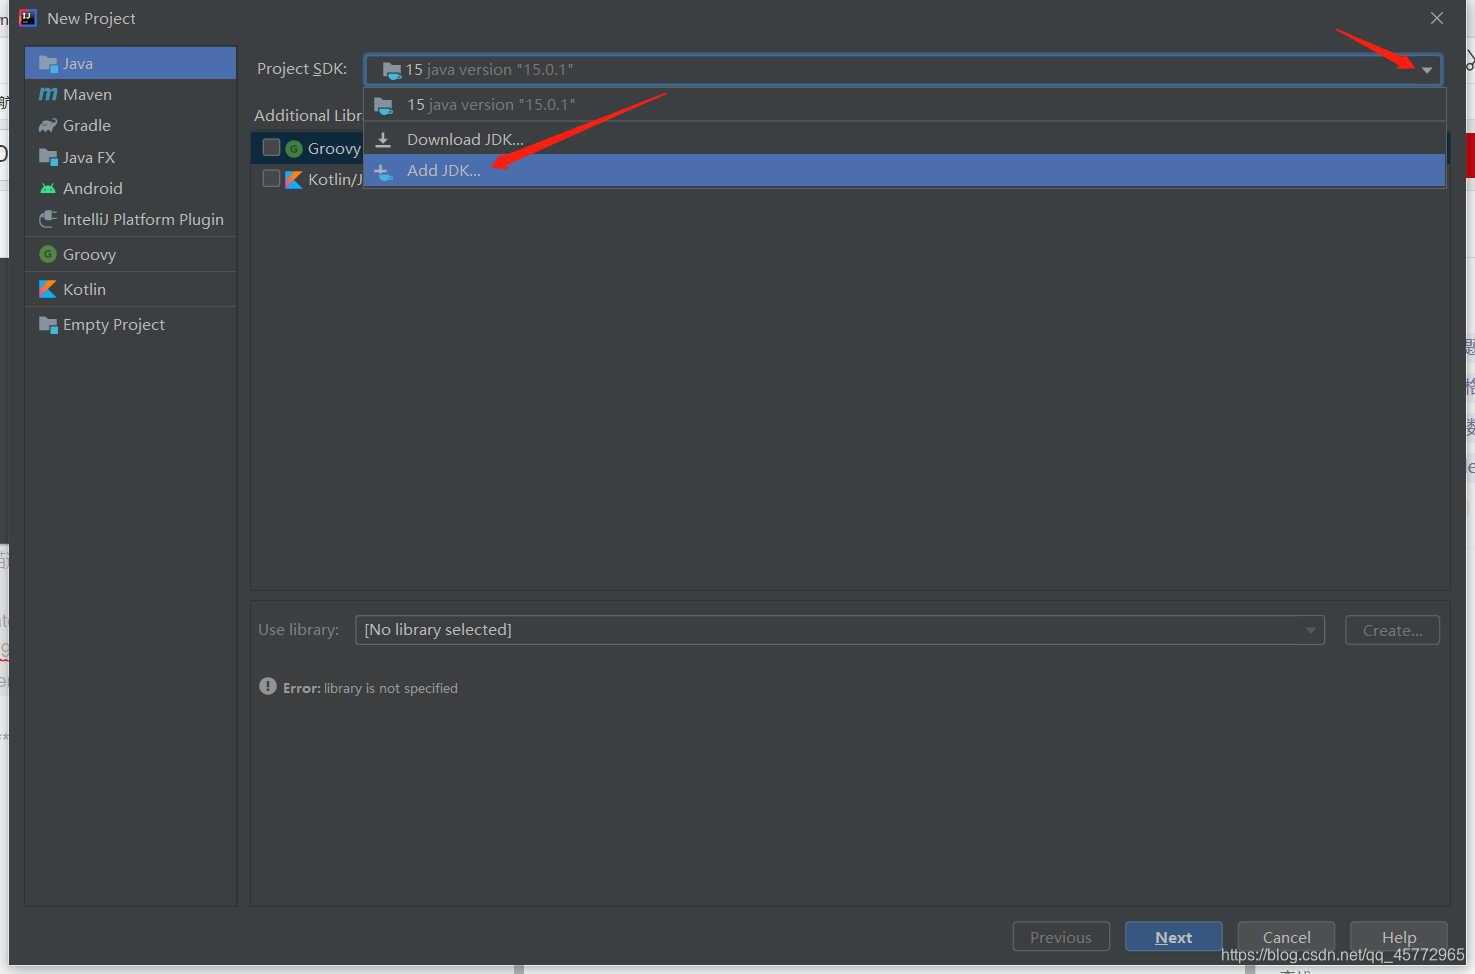Click the Add JDK plus icon
The image size is (1475, 974).
tap(383, 172)
